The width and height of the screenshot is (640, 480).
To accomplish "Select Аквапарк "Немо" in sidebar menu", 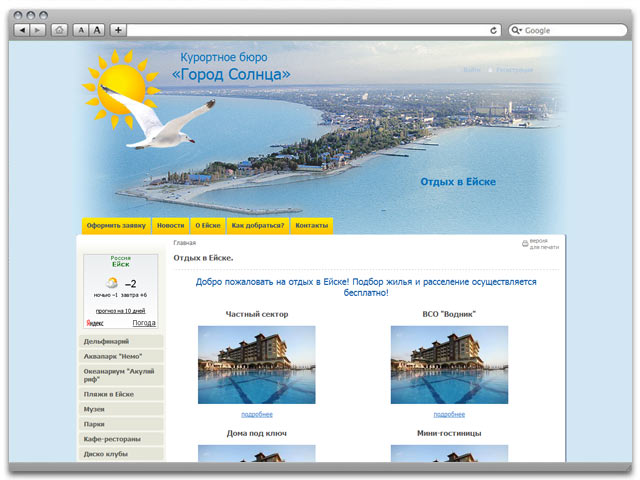I will click(121, 356).
